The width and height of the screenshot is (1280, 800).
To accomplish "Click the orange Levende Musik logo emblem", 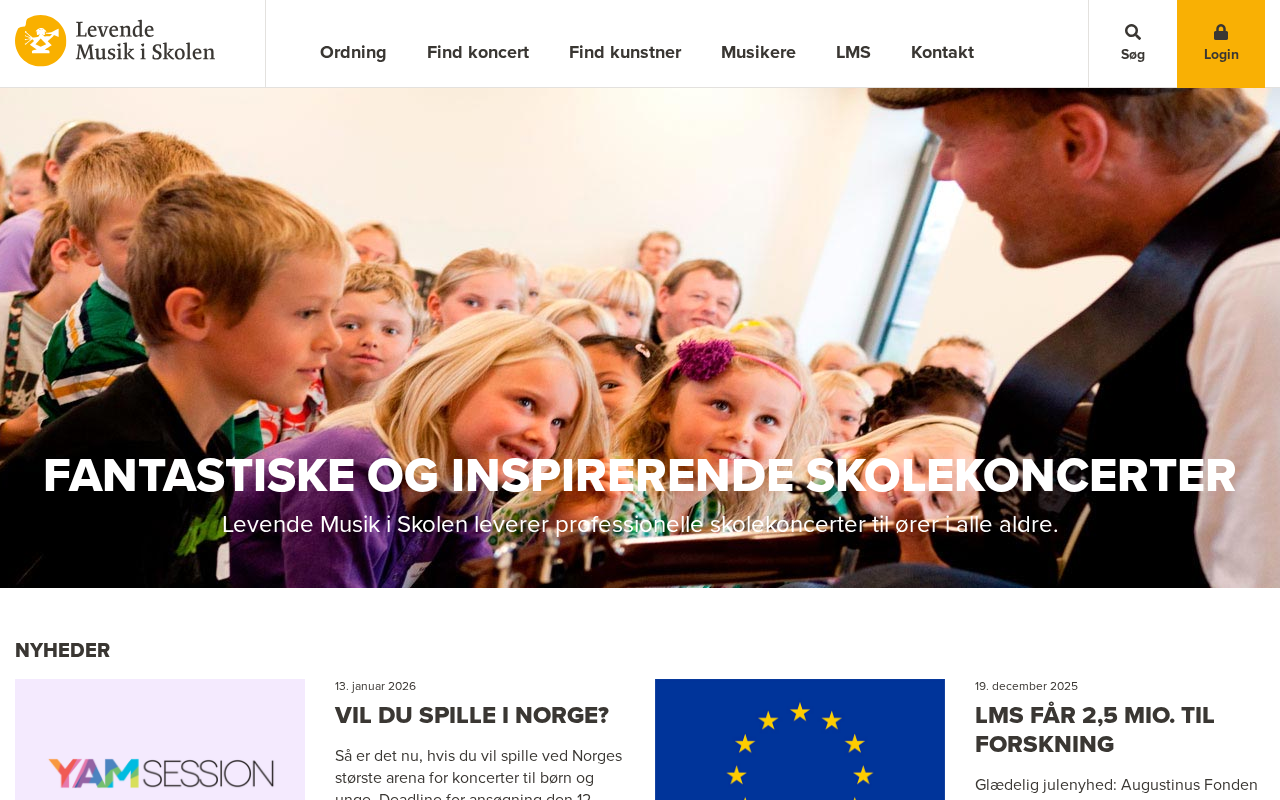I will tap(41, 41).
